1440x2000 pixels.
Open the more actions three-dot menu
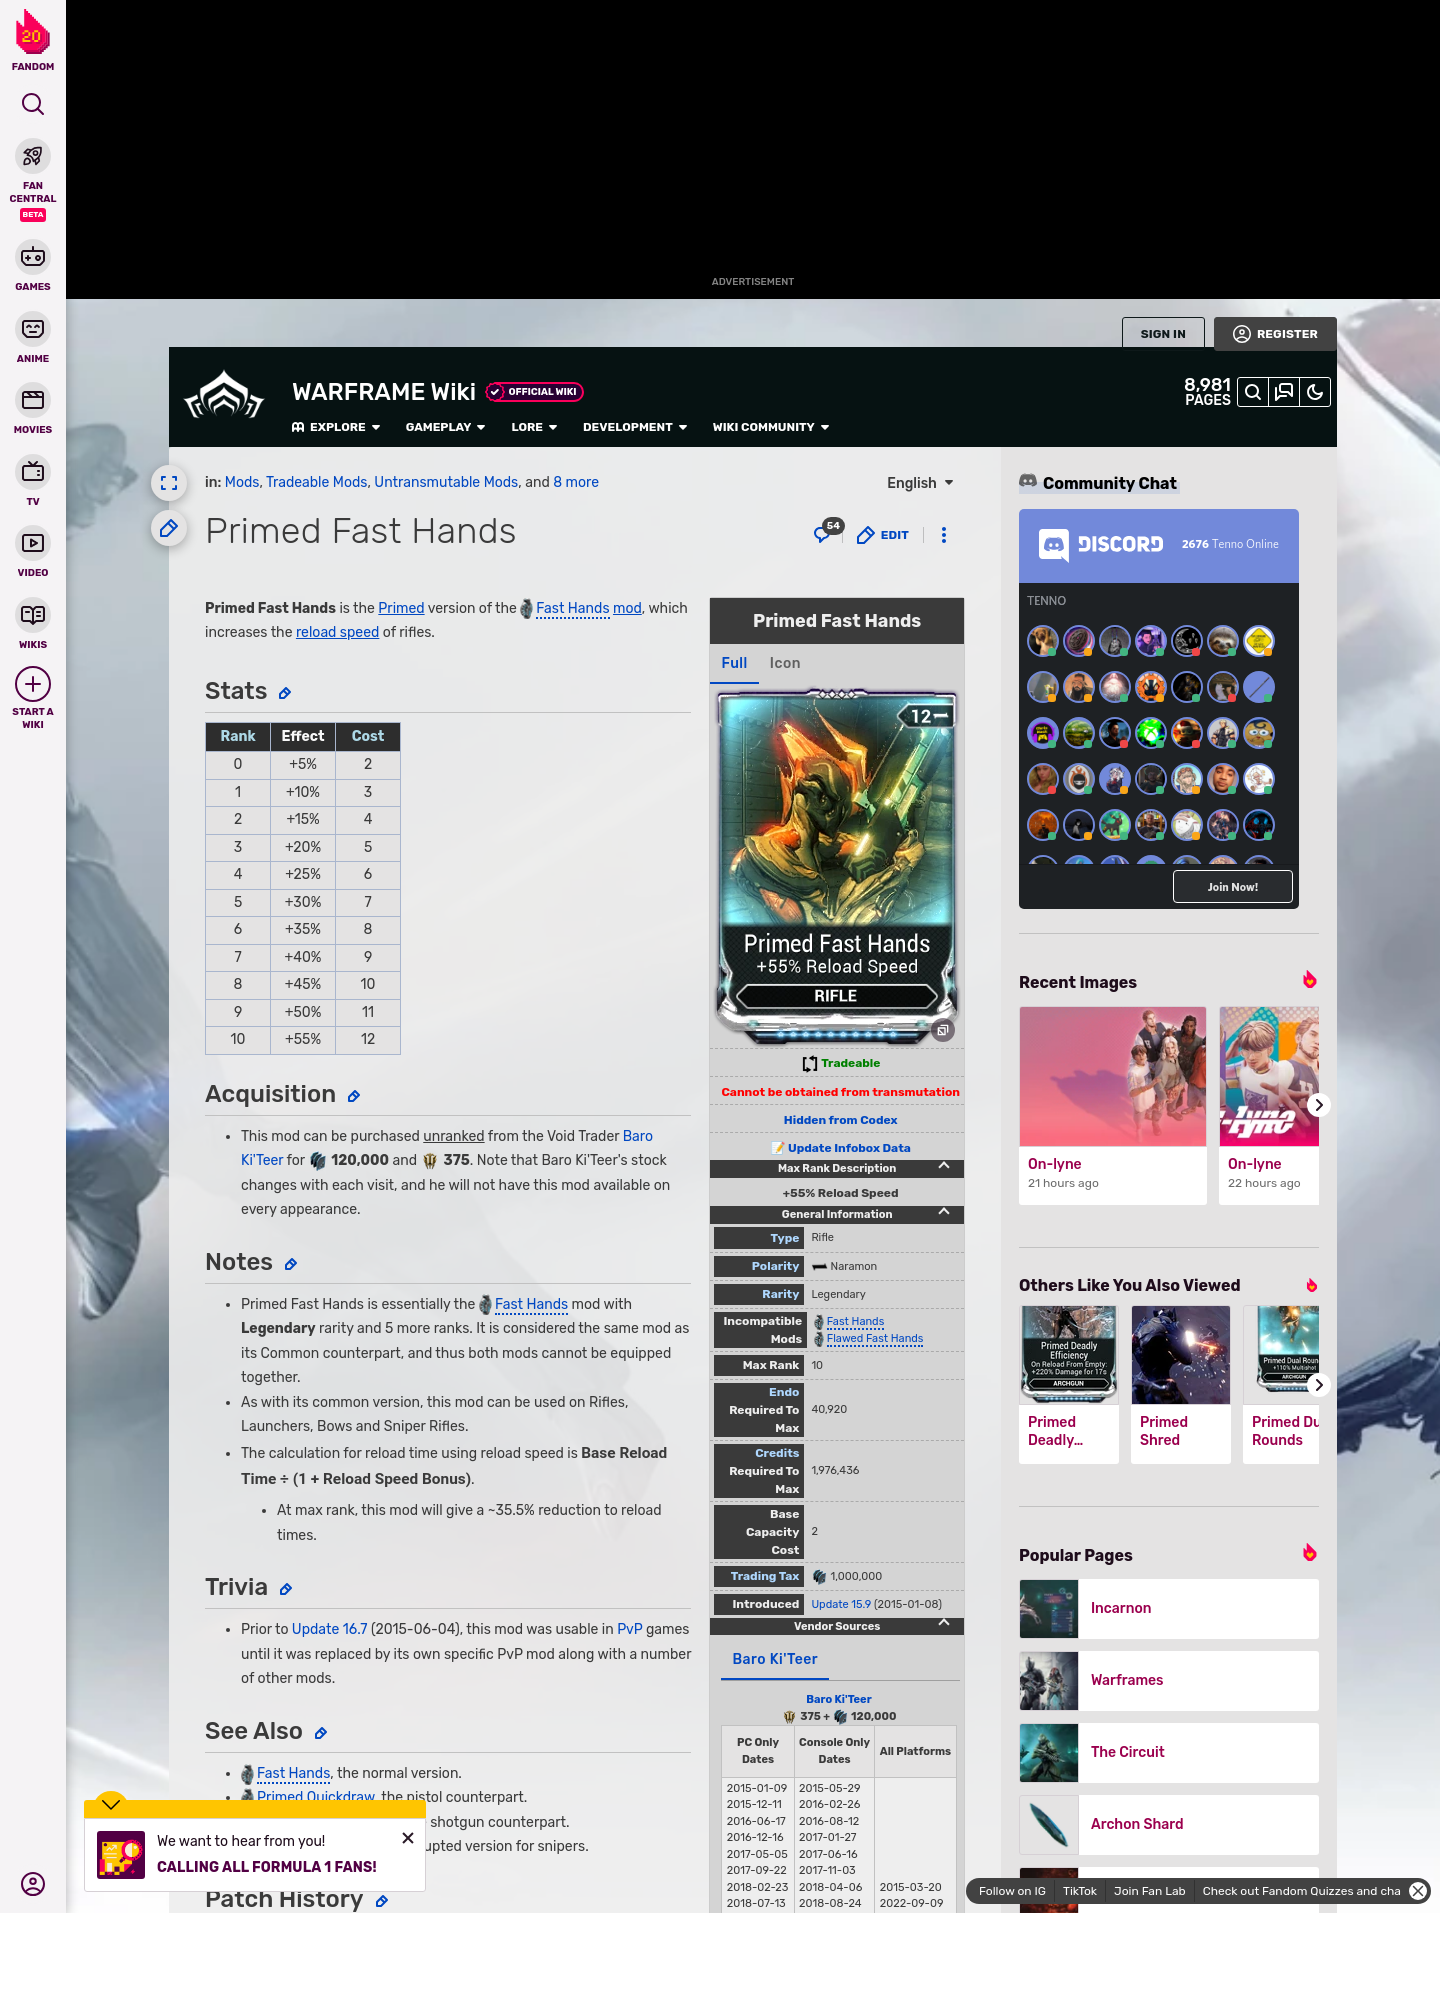coord(944,535)
